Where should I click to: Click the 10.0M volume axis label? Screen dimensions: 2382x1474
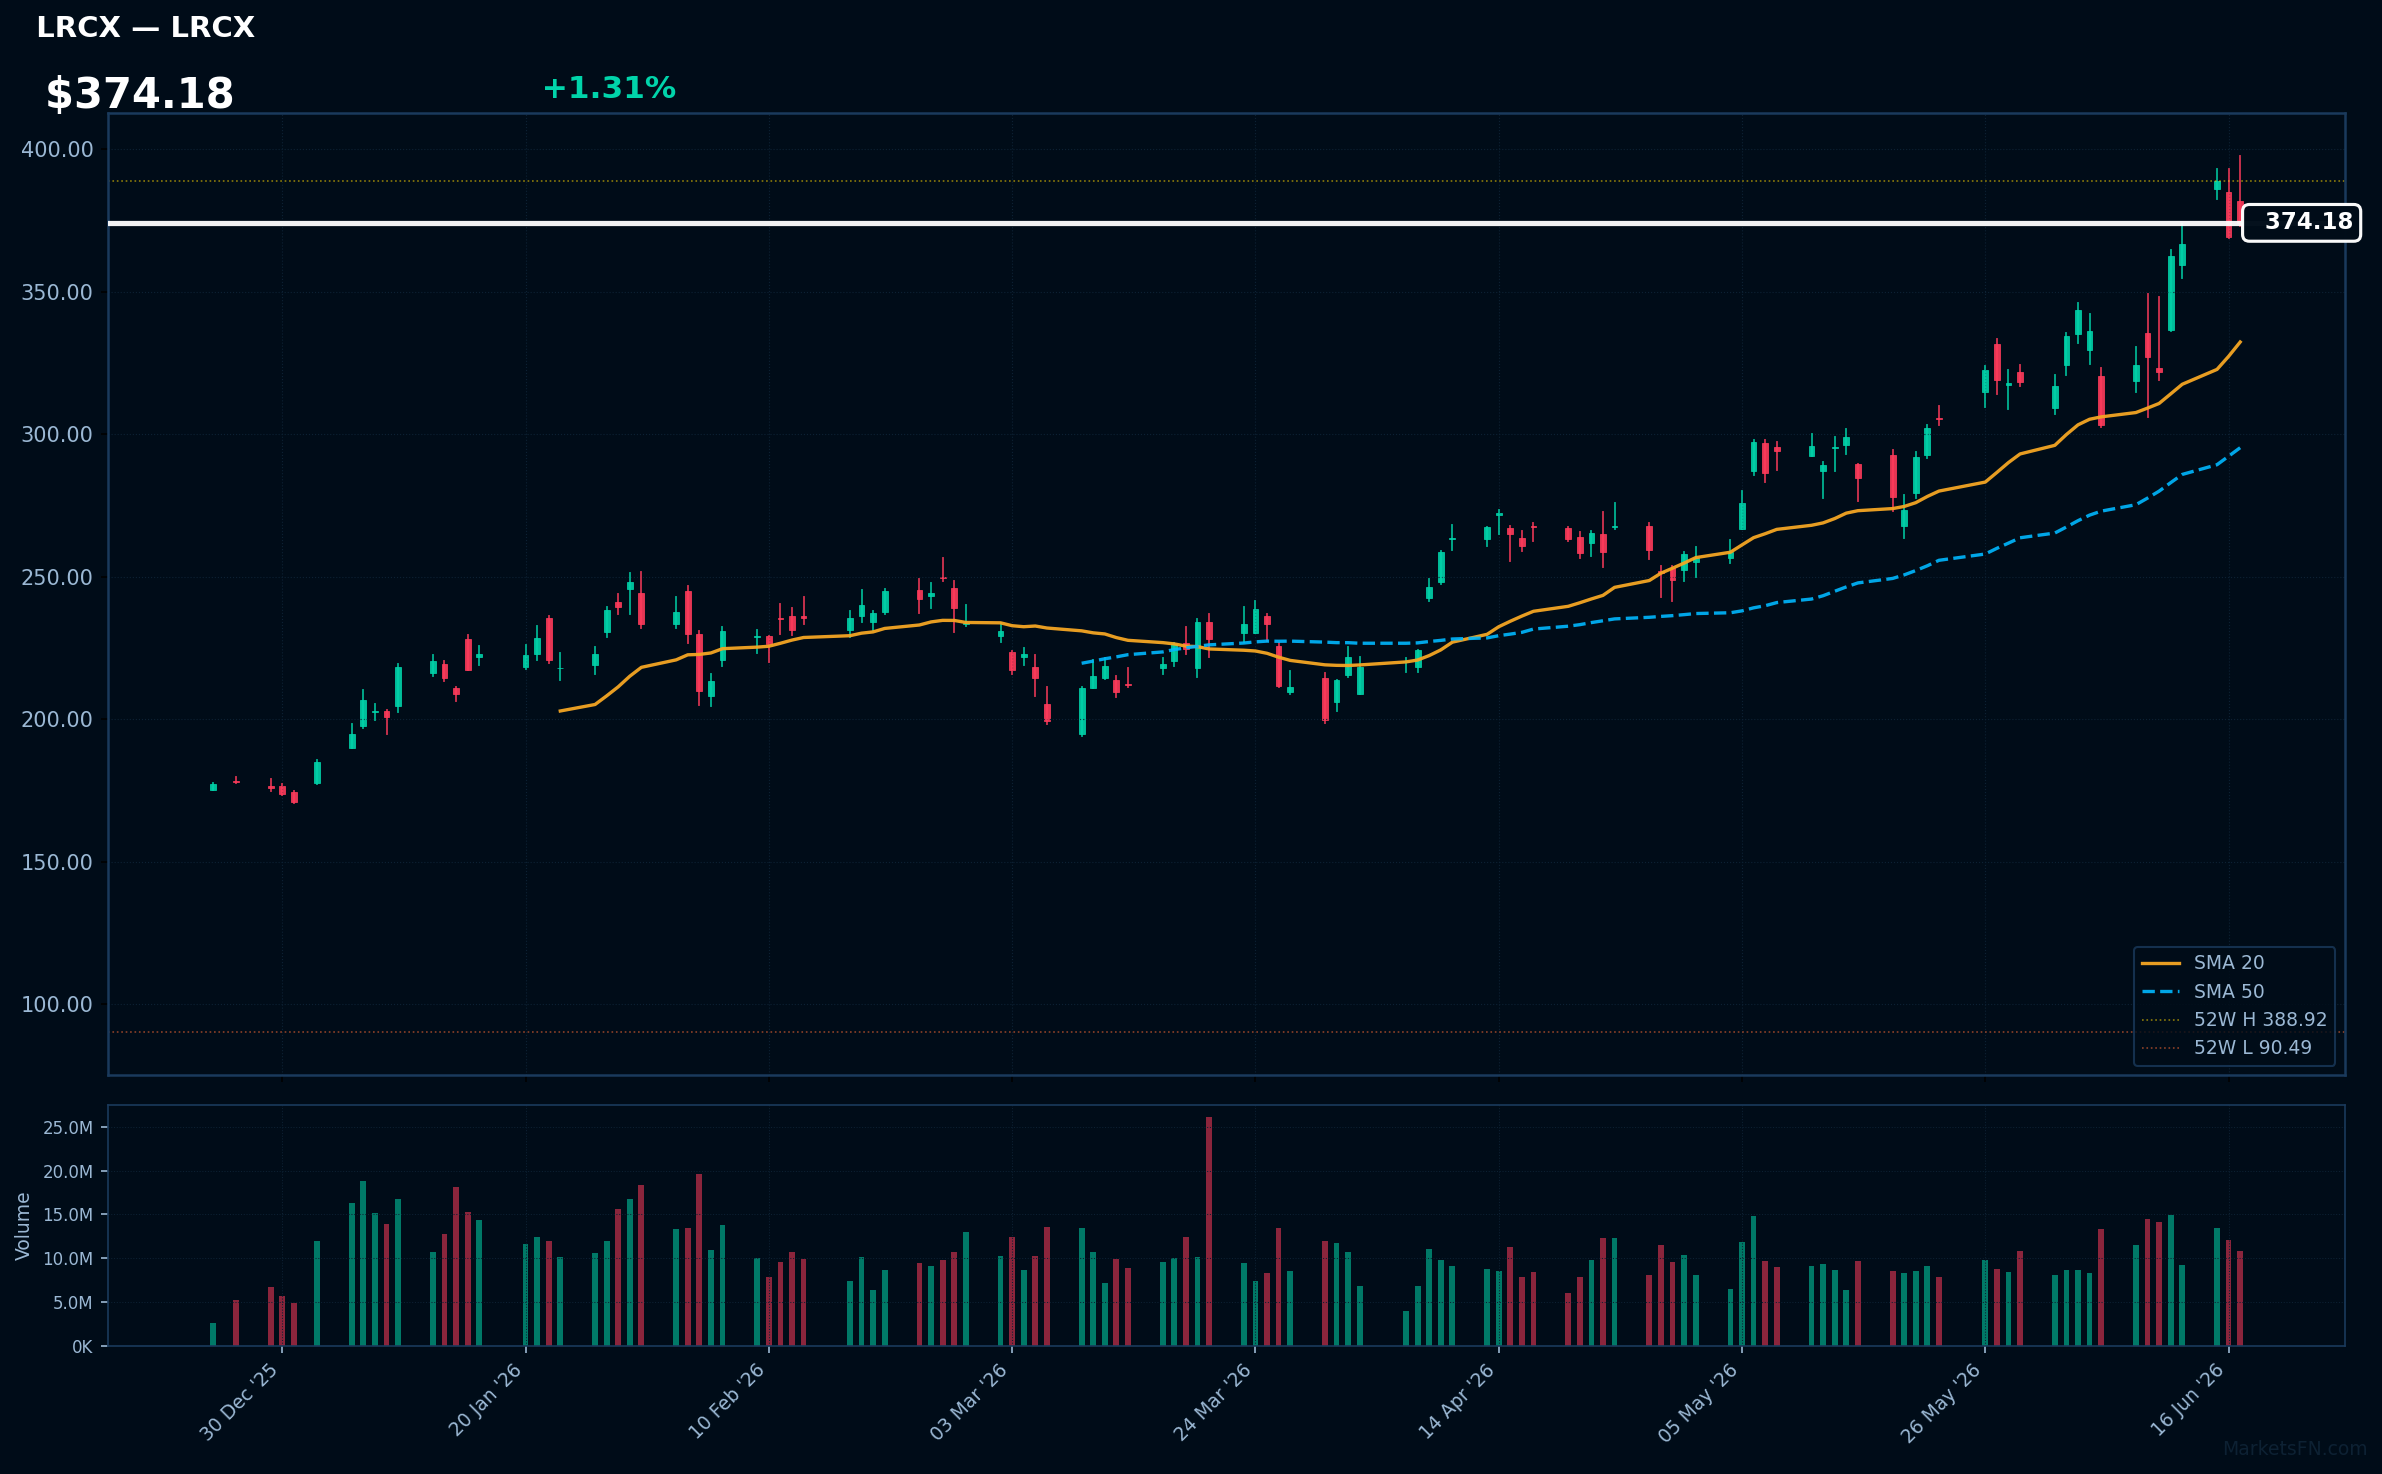(68, 1259)
